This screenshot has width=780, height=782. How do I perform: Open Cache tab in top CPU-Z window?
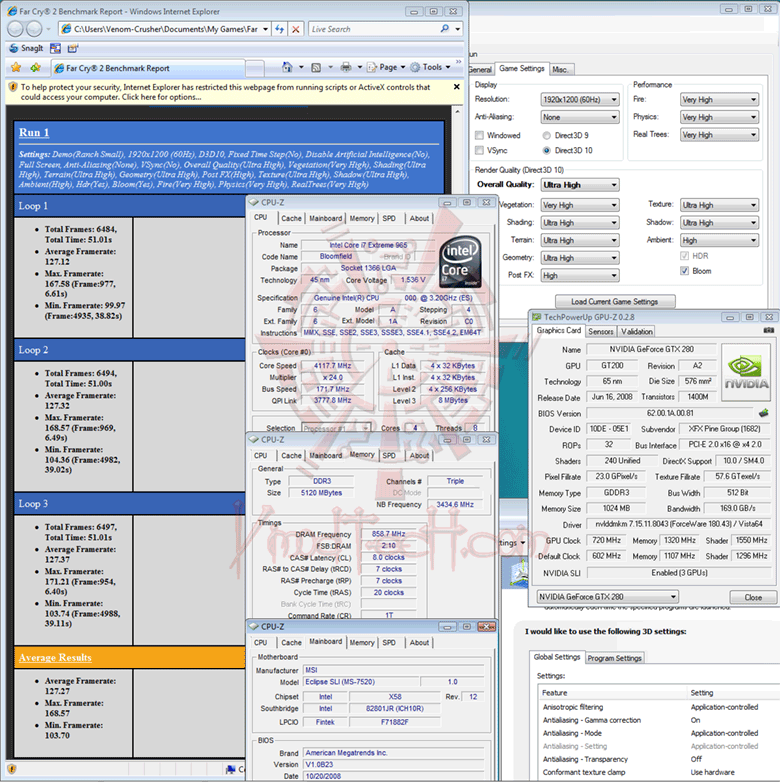coord(291,218)
